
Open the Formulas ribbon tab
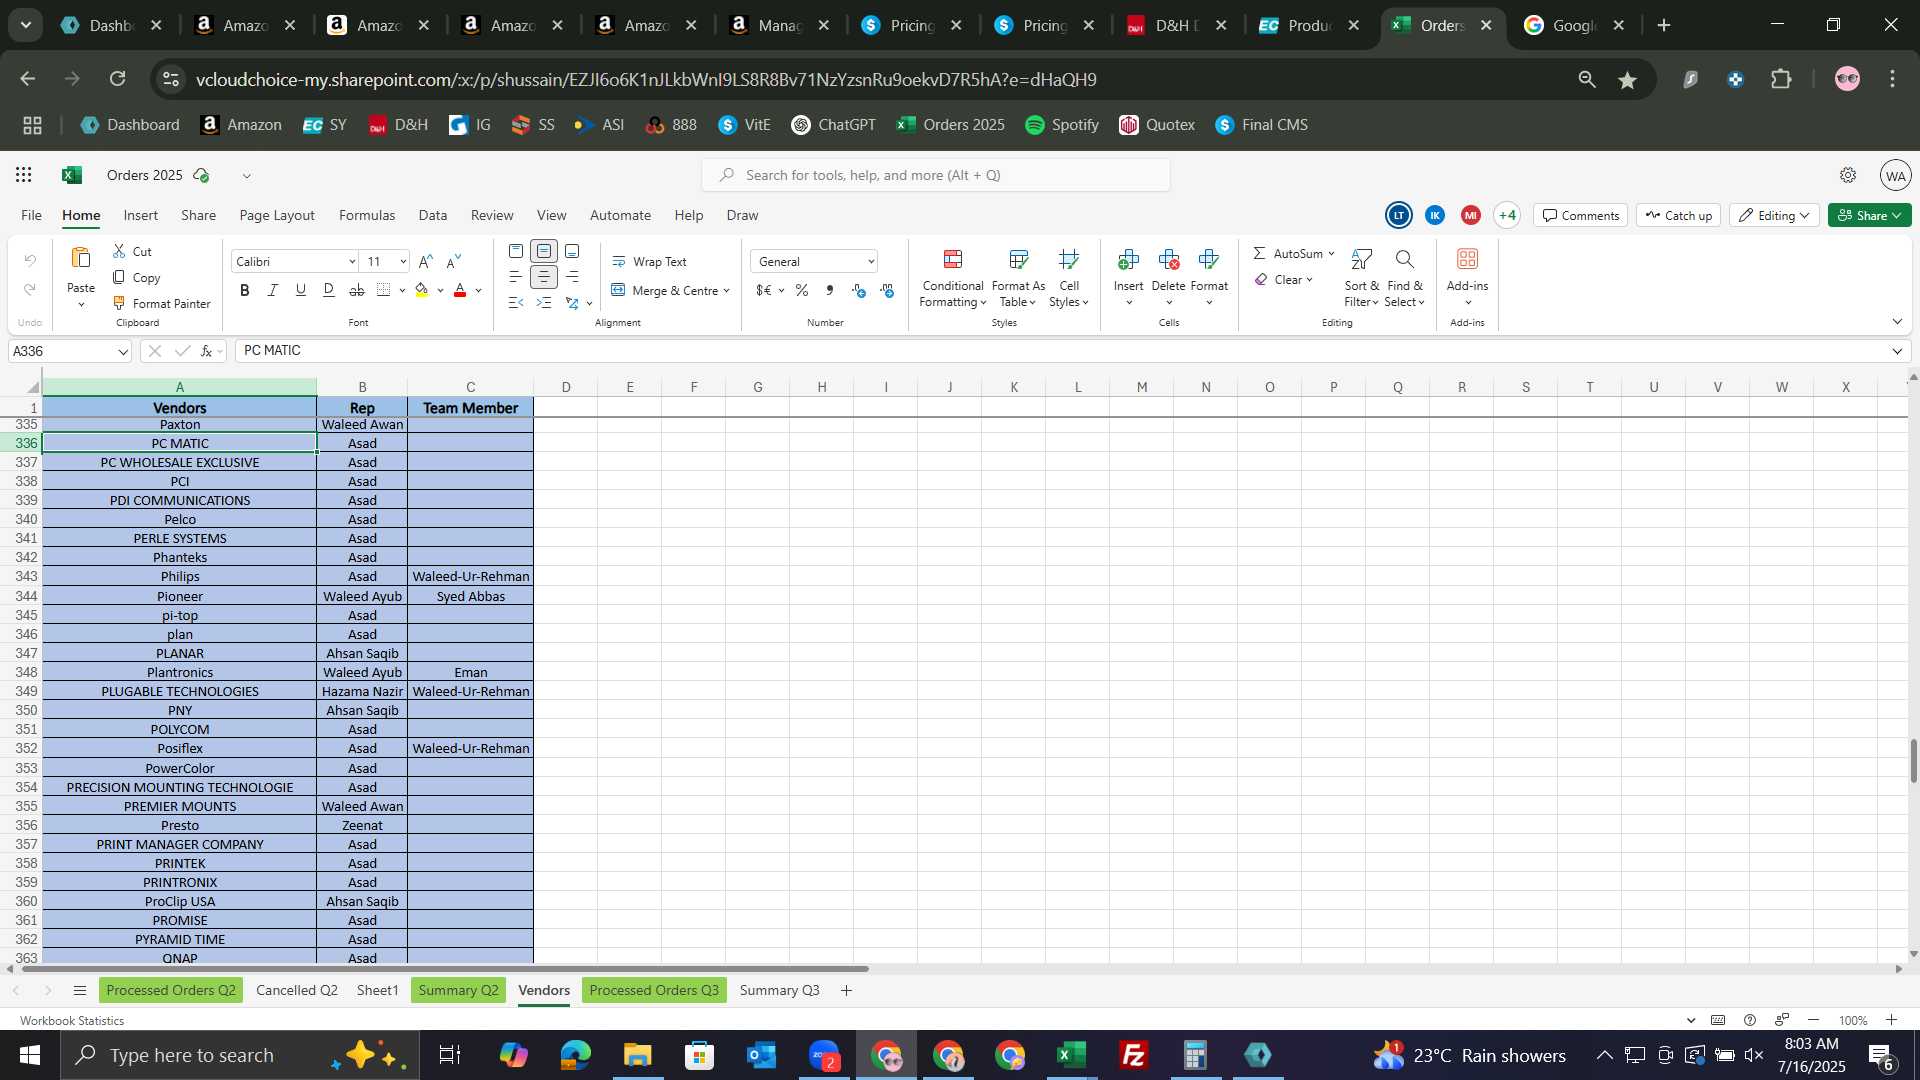(367, 215)
